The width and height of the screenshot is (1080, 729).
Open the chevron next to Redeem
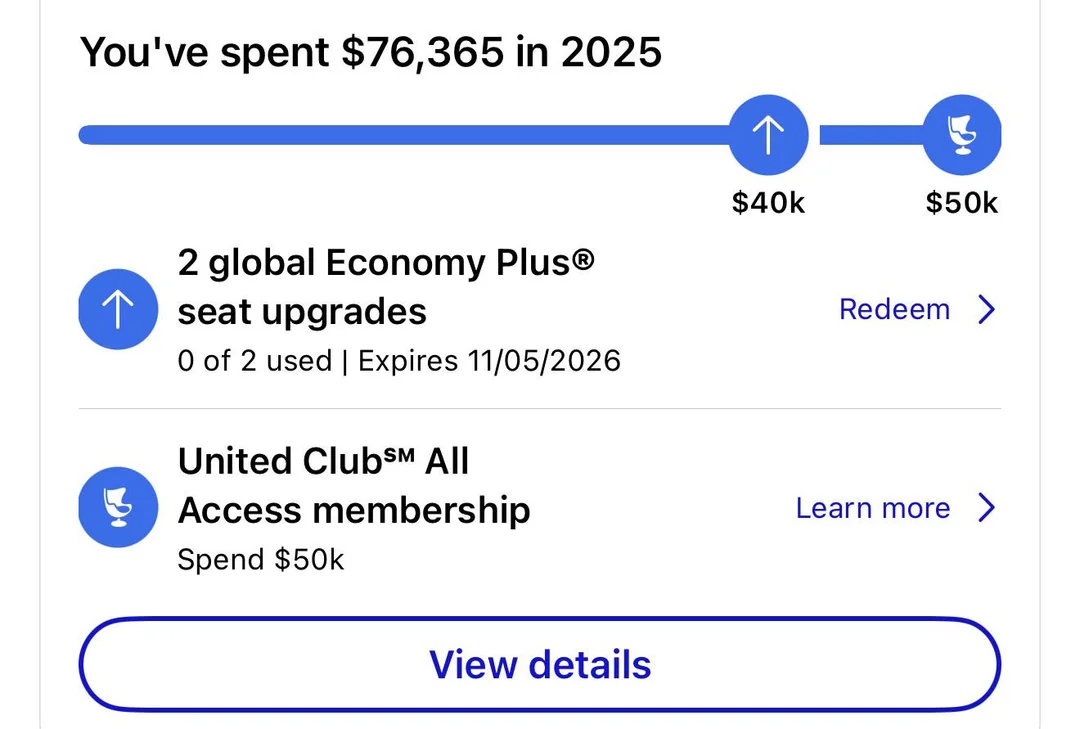click(987, 310)
